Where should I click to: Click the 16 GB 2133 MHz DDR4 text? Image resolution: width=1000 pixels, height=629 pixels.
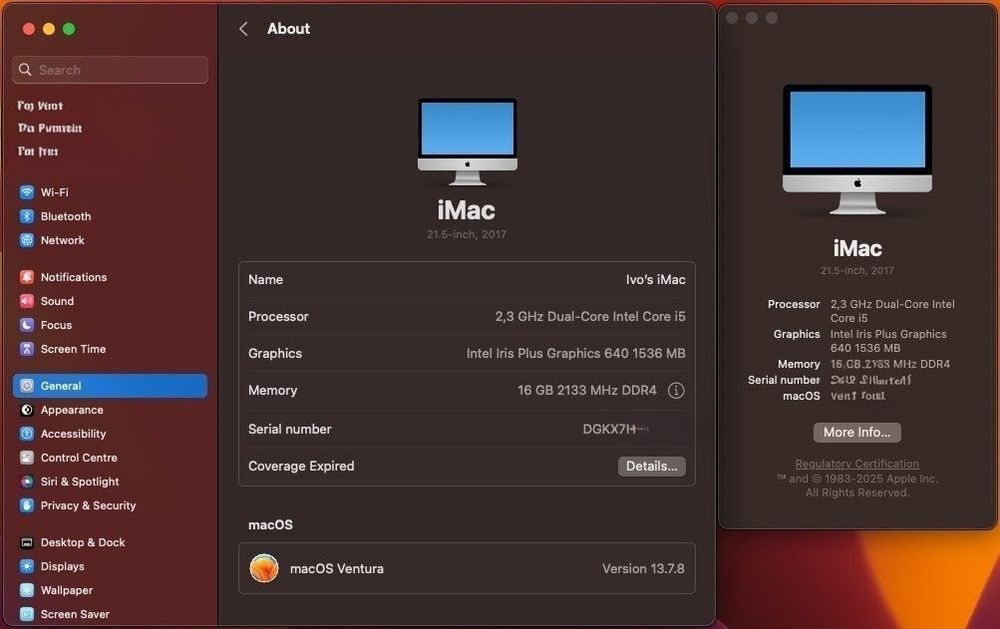coord(587,390)
